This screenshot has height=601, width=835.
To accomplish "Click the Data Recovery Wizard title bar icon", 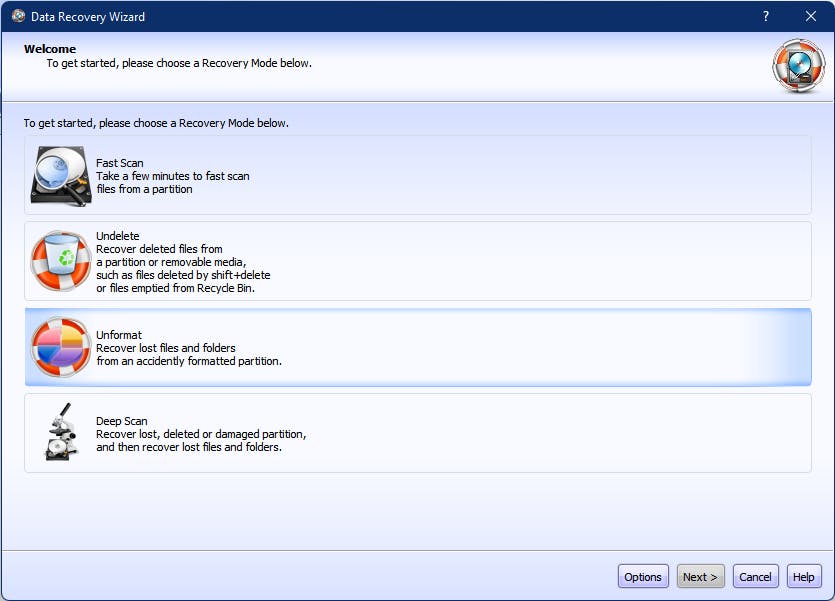I will pos(18,16).
